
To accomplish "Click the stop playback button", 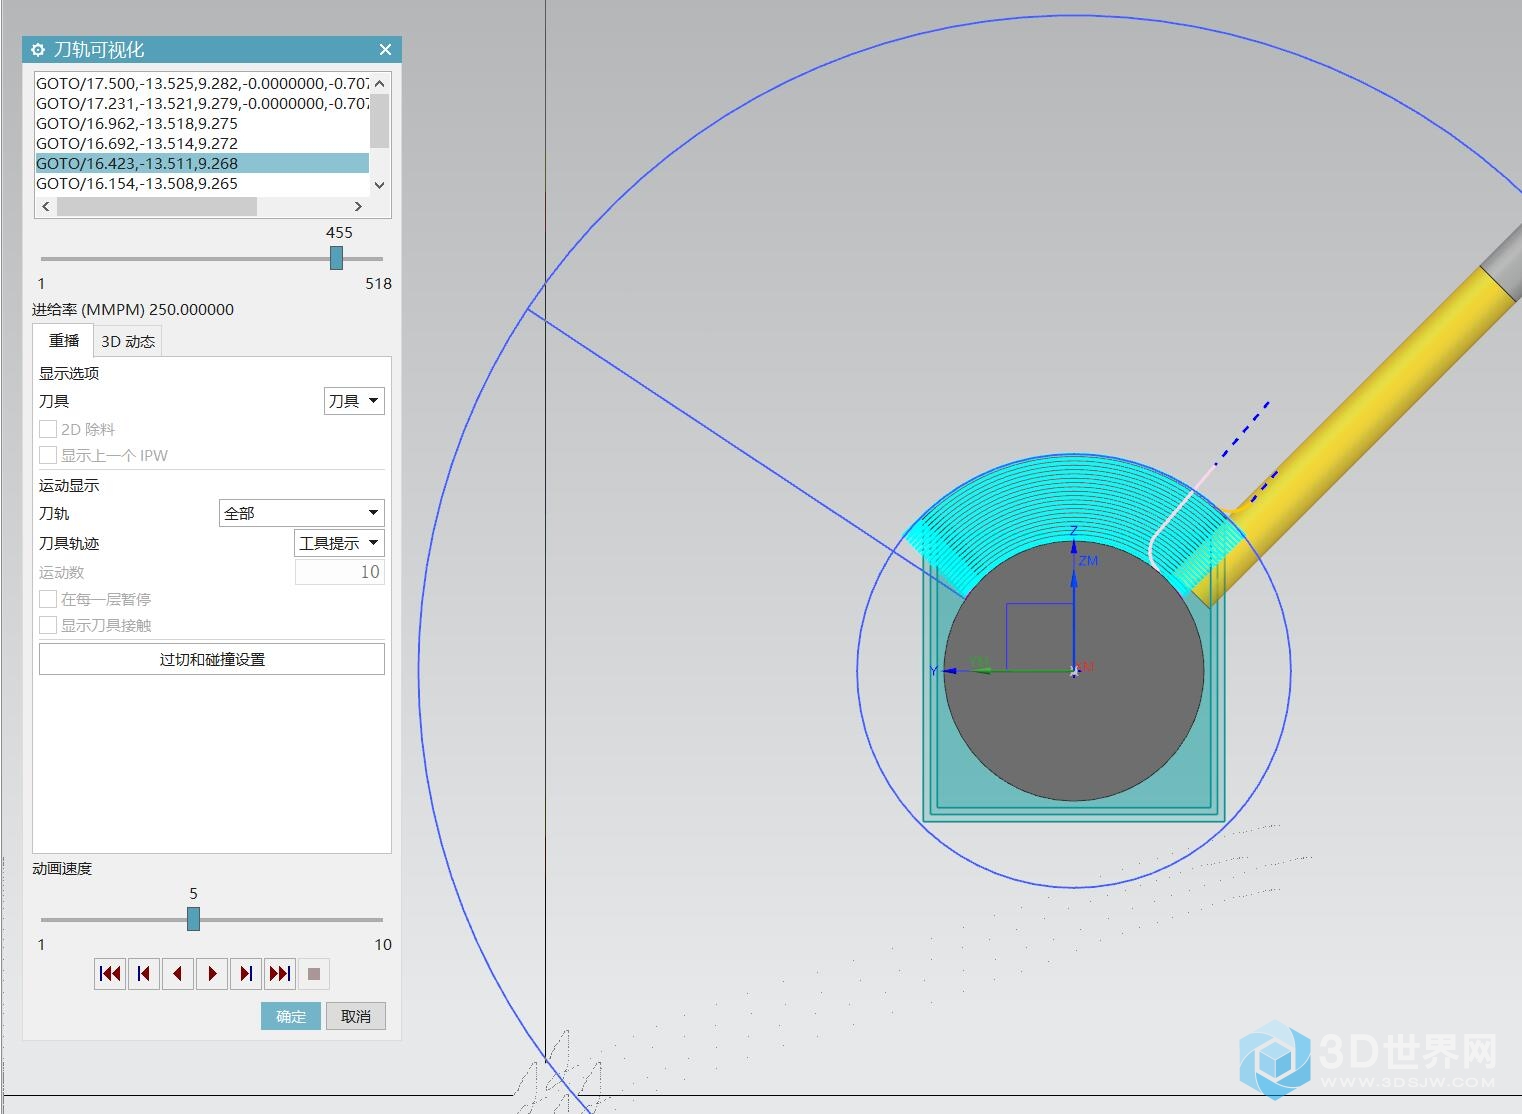I will (x=314, y=974).
